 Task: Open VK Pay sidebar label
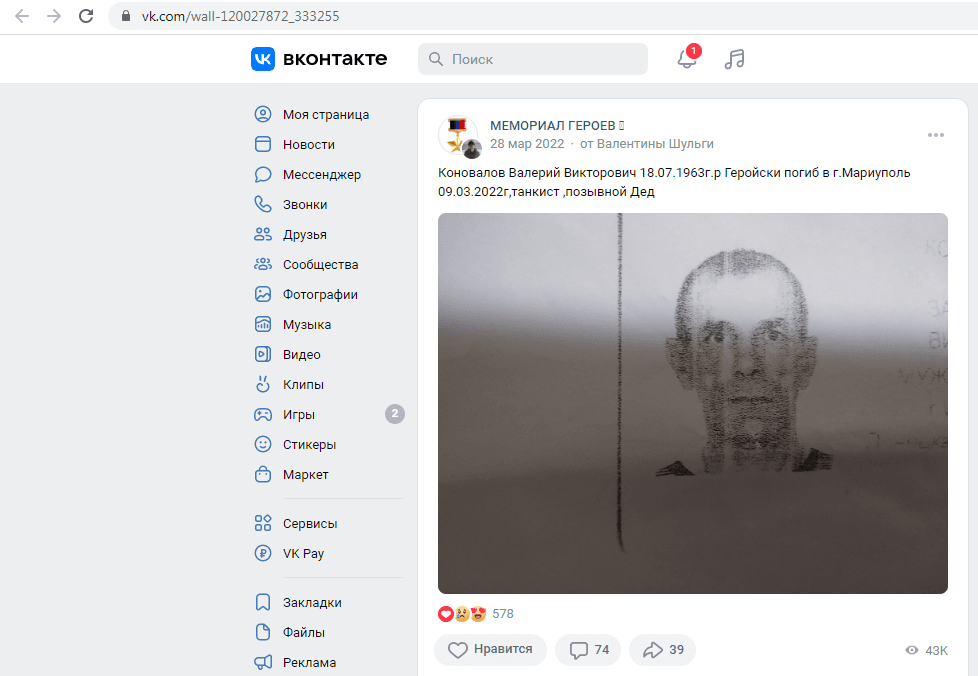(303, 554)
